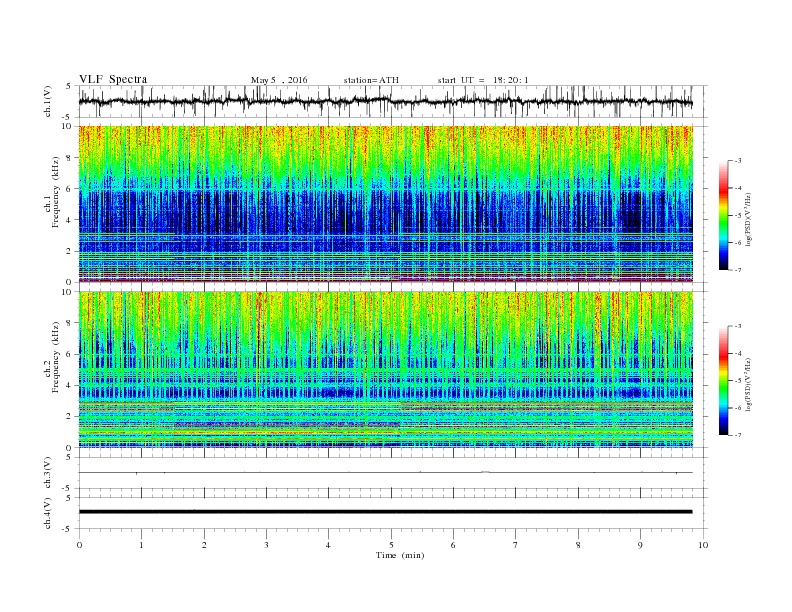Click the "1" tick on the Time axis
This screenshot has height=612, width=792.
pyautogui.click(x=141, y=545)
